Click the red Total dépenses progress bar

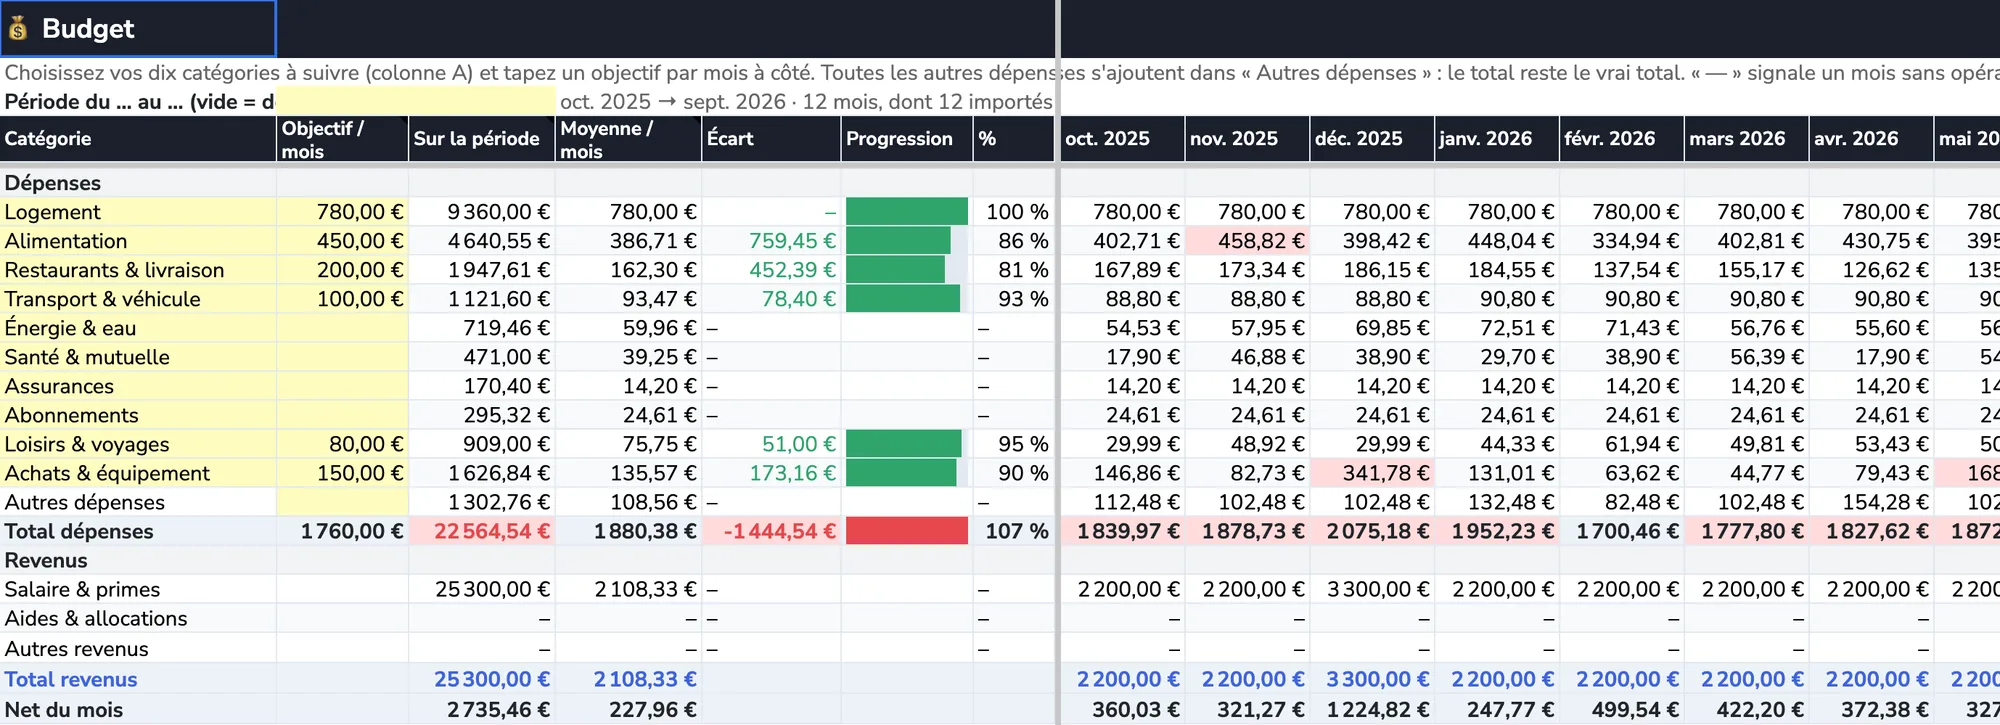(907, 531)
